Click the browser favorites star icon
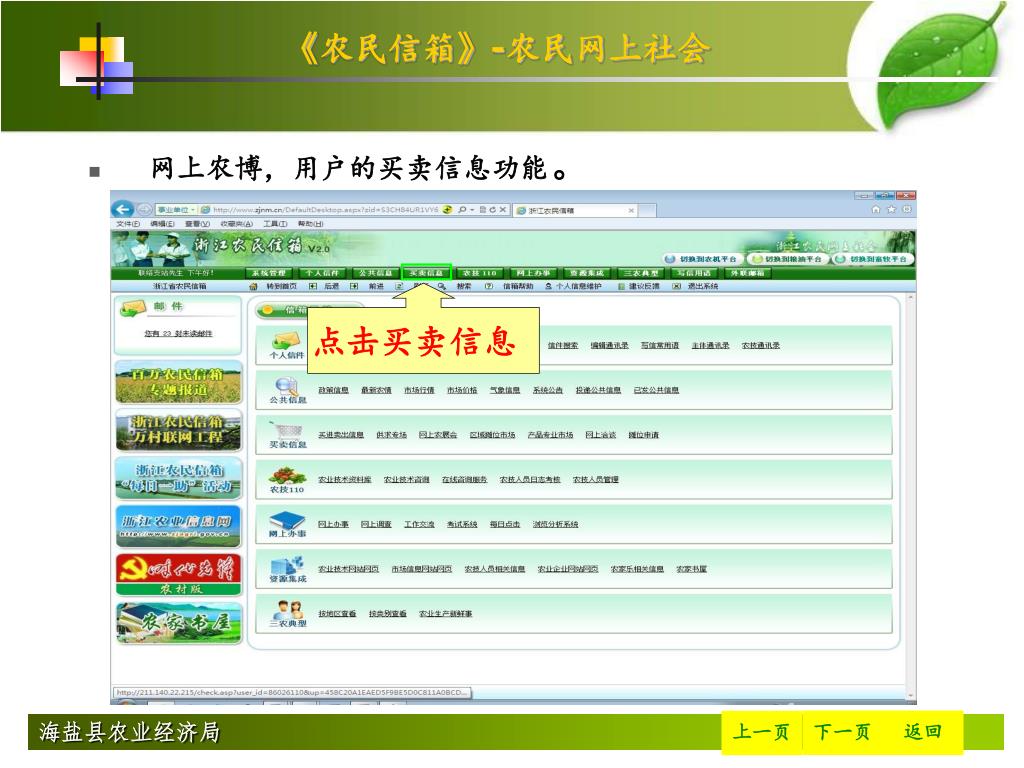Image resolution: width=1024 pixels, height=768 pixels. (x=891, y=210)
